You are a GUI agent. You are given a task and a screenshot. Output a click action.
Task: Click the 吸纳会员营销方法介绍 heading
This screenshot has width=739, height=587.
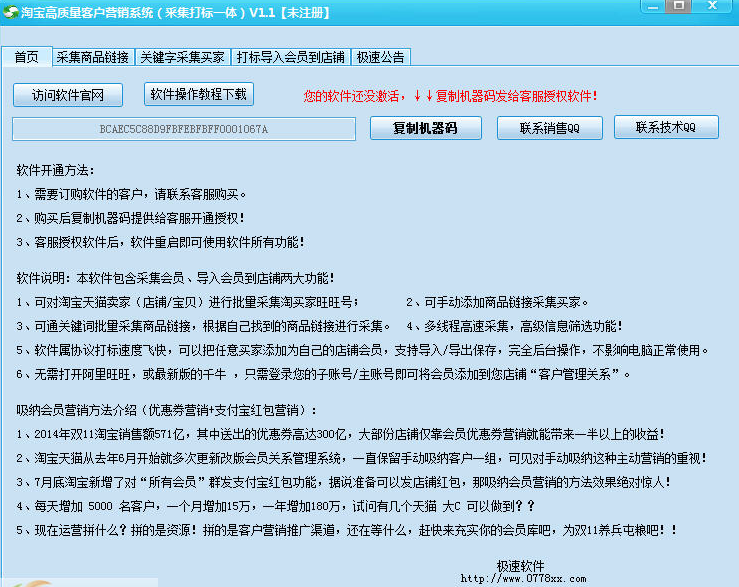[167, 410]
